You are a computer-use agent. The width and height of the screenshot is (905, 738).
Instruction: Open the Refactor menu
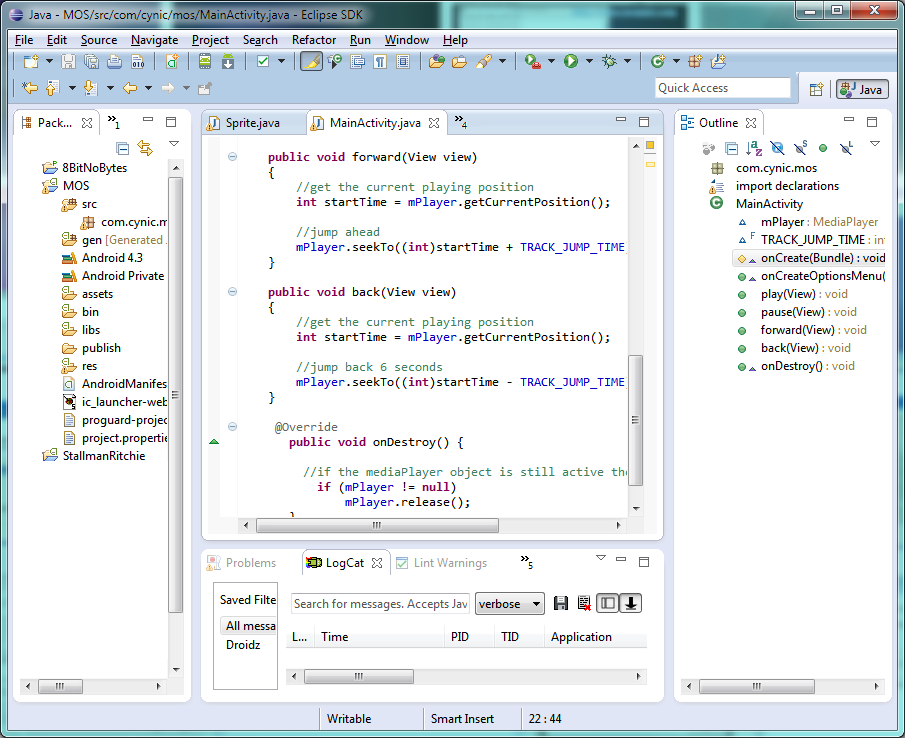pos(314,40)
